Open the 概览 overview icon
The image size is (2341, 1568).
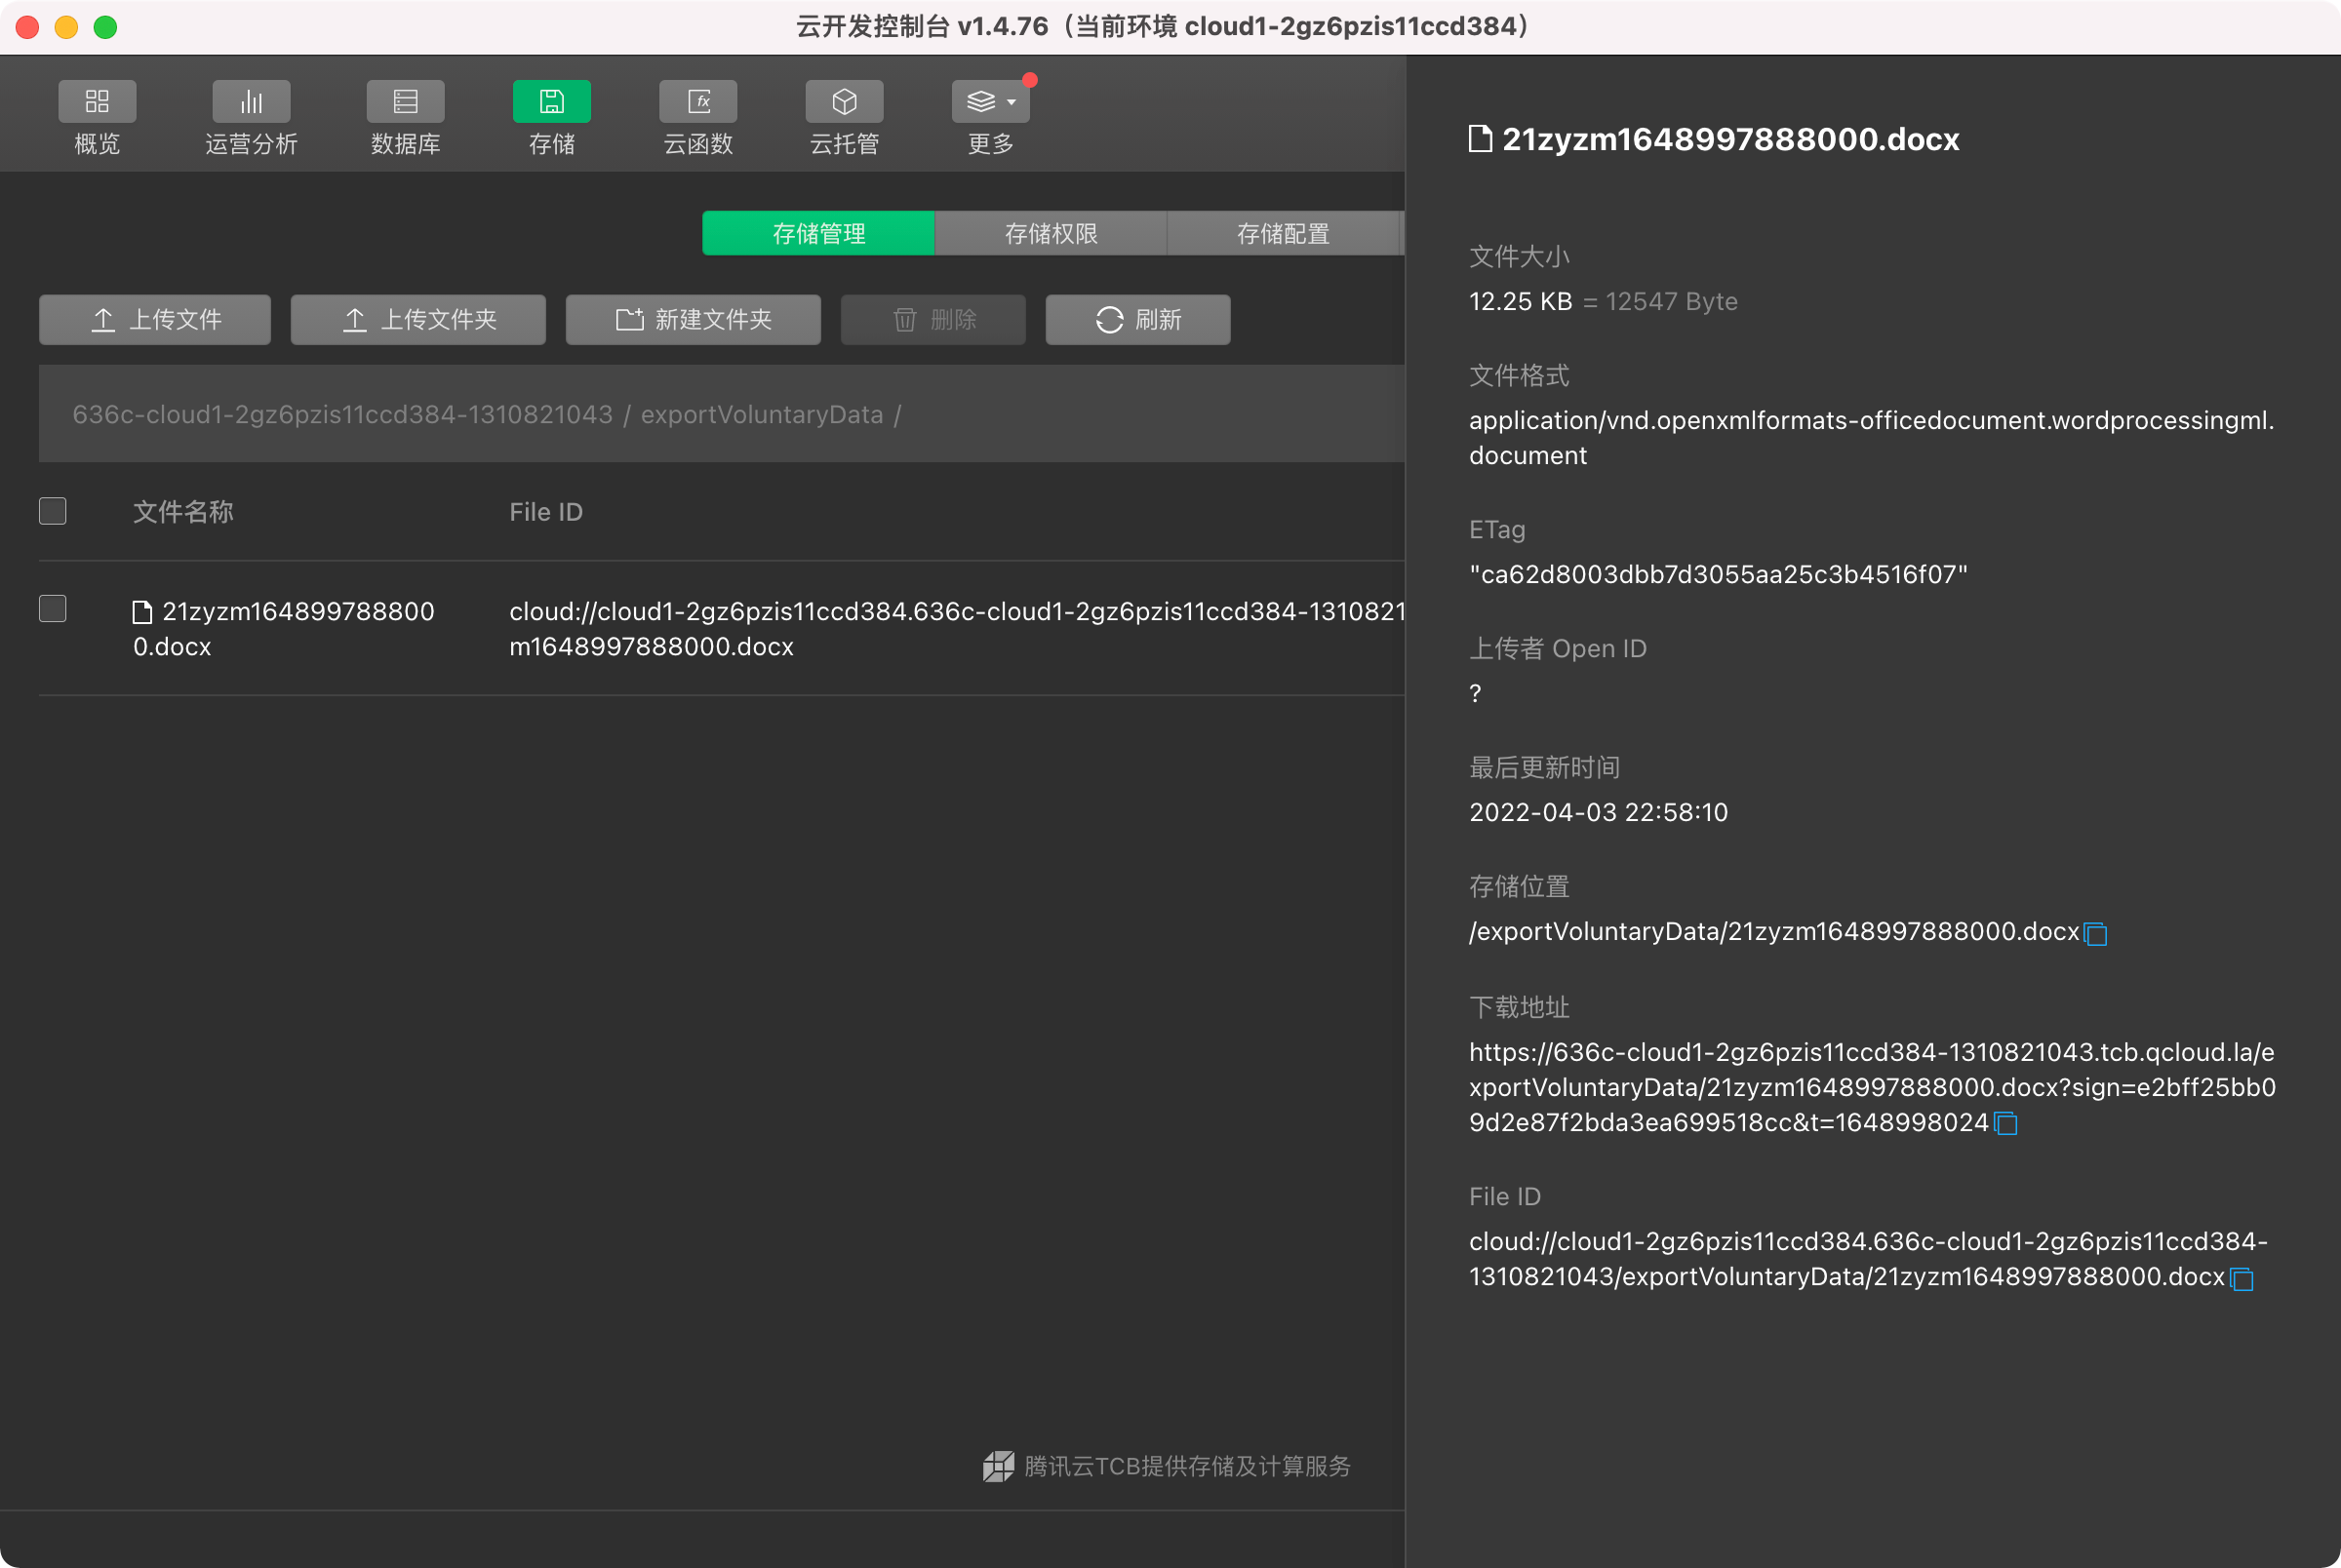[x=97, y=102]
